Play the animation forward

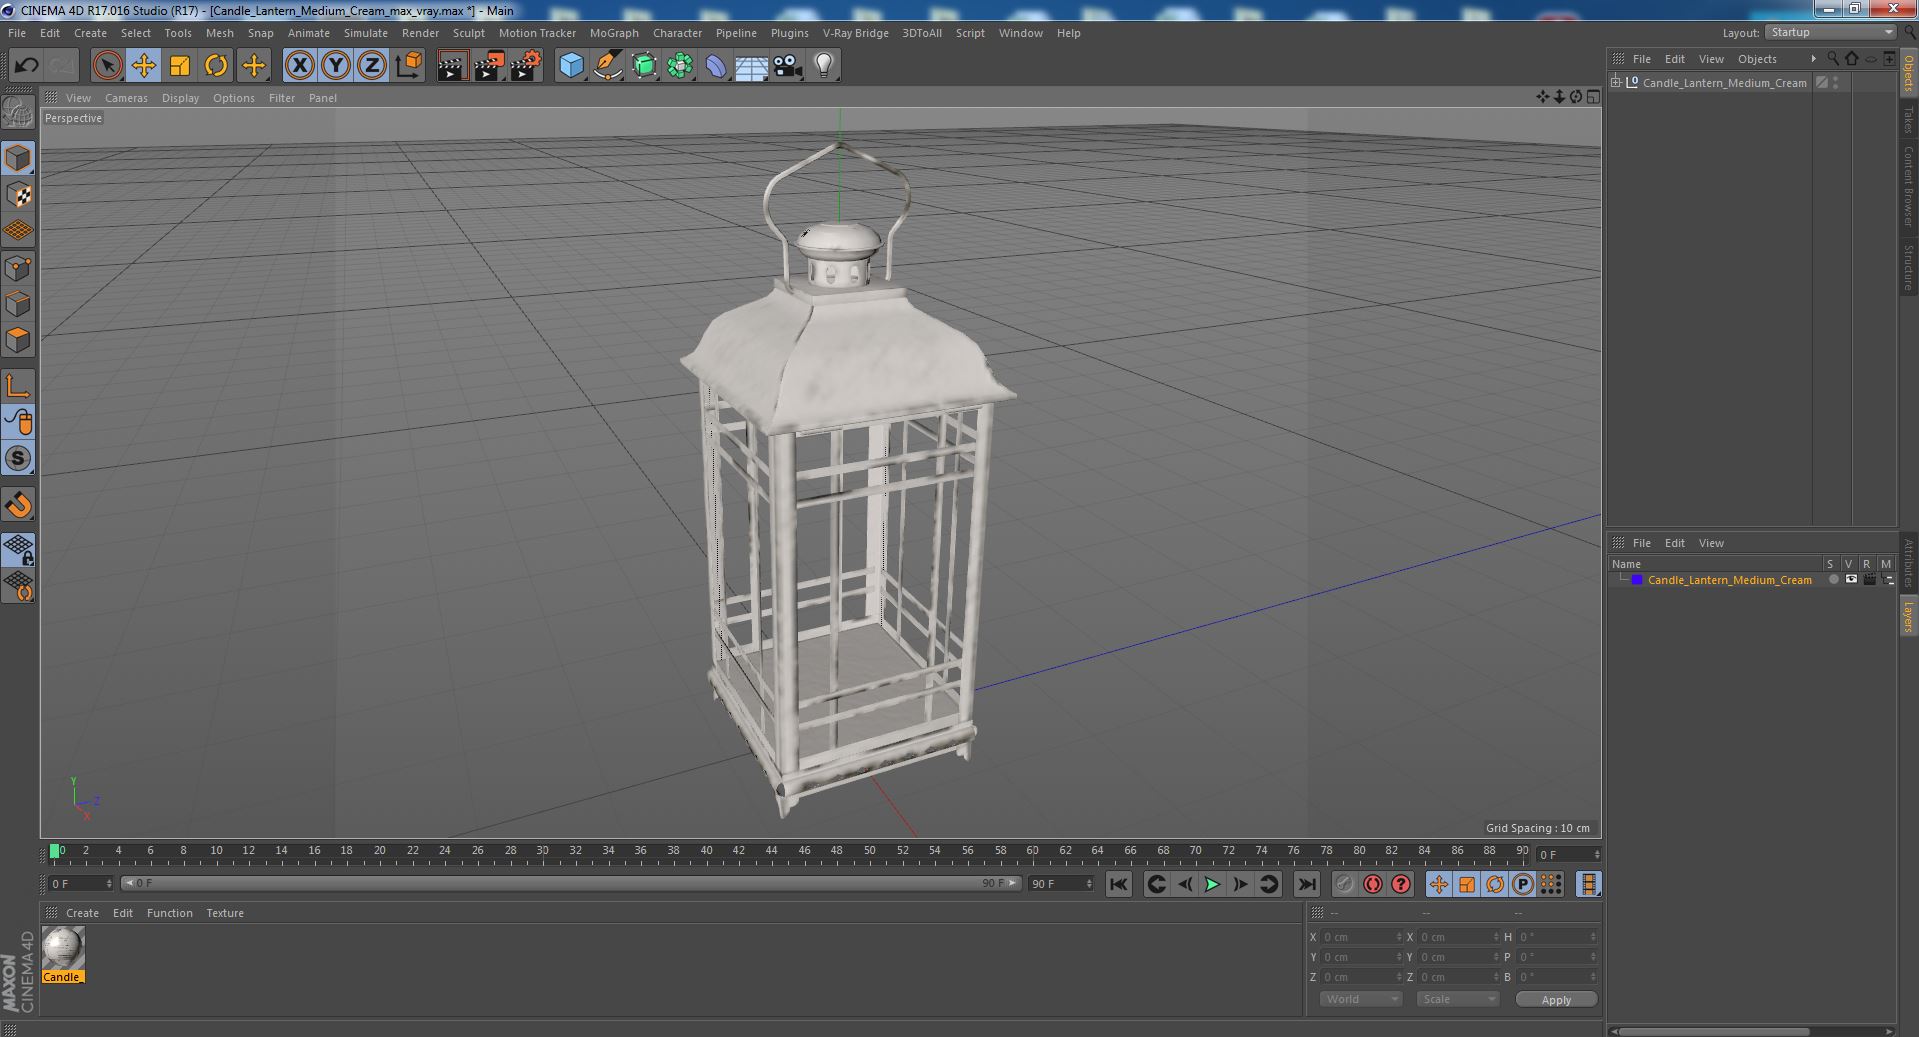coord(1212,884)
